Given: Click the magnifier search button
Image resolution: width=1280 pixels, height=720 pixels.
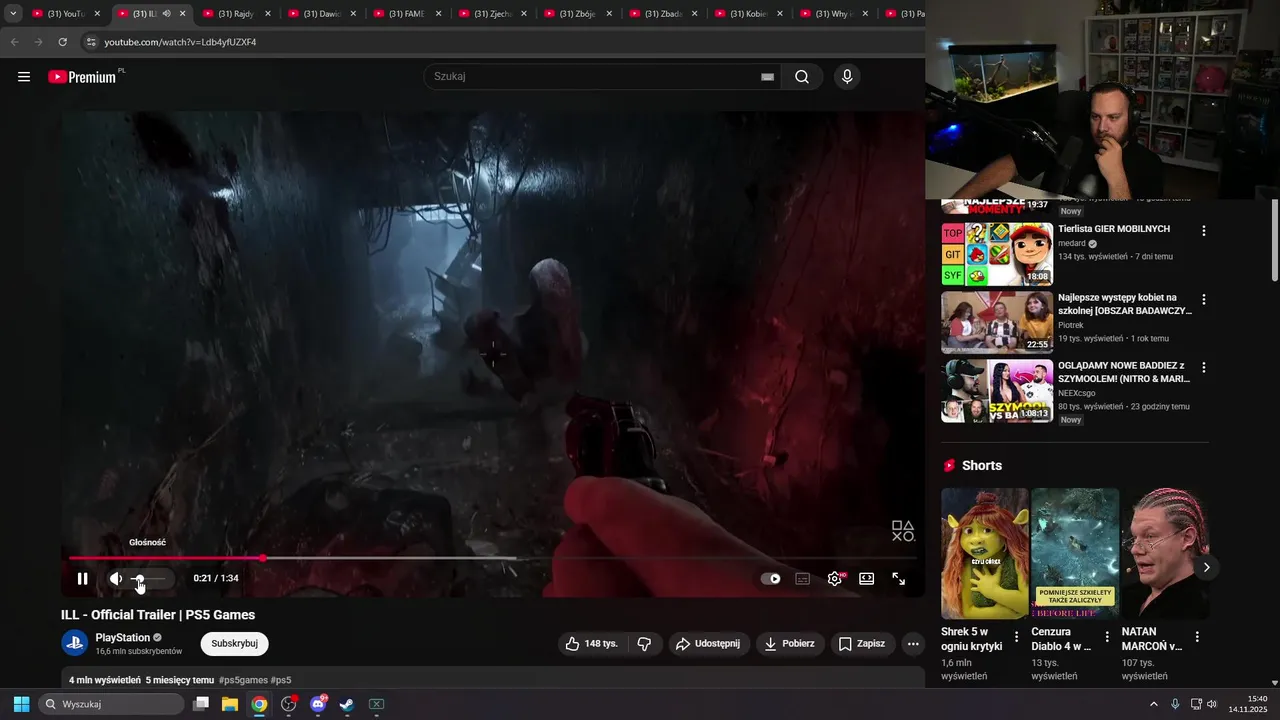Looking at the screenshot, I should [802, 77].
